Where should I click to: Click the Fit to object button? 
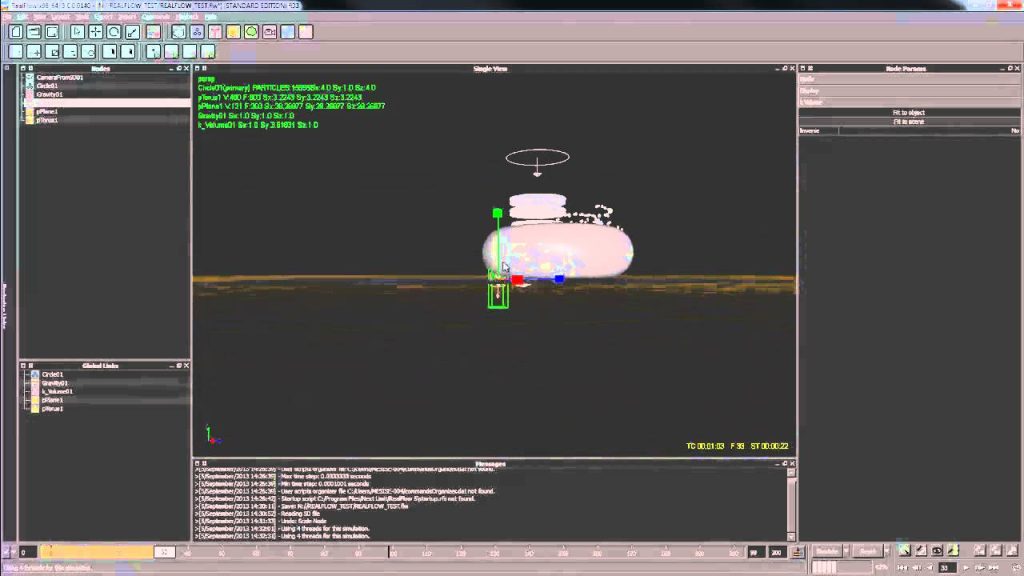coord(908,112)
